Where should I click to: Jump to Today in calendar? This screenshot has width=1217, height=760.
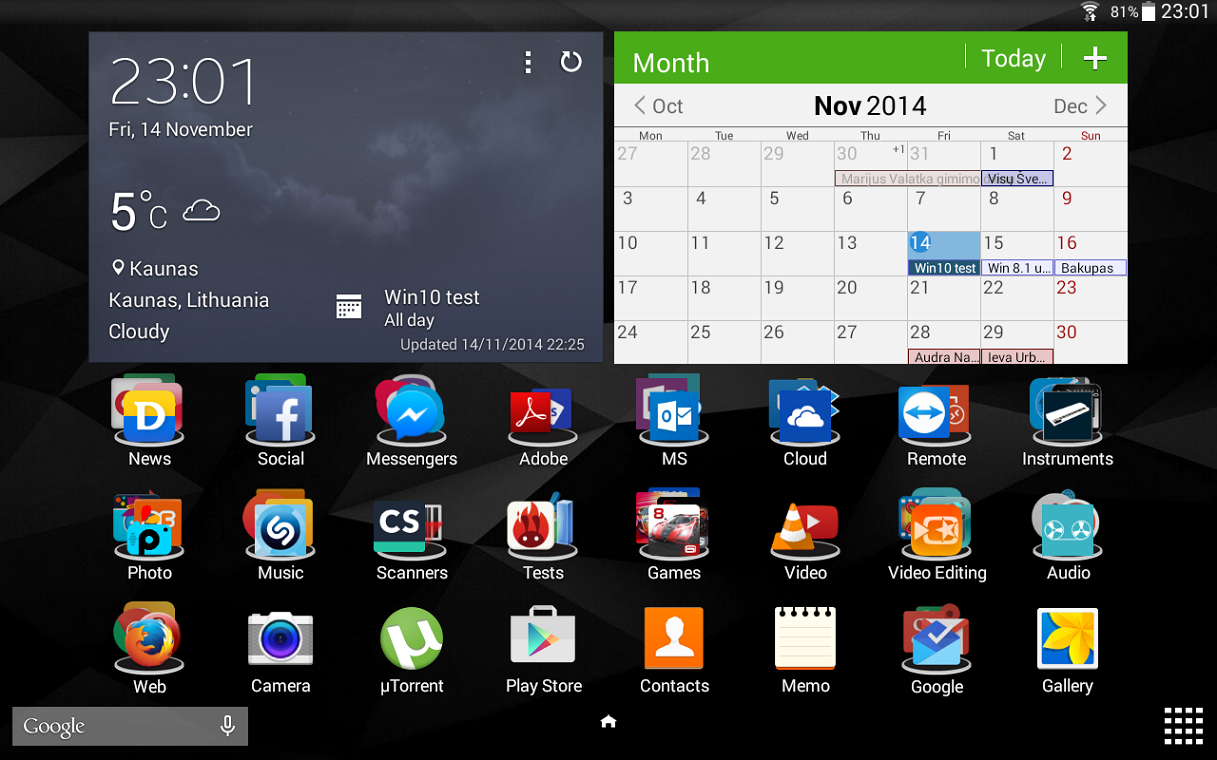pos(1013,59)
